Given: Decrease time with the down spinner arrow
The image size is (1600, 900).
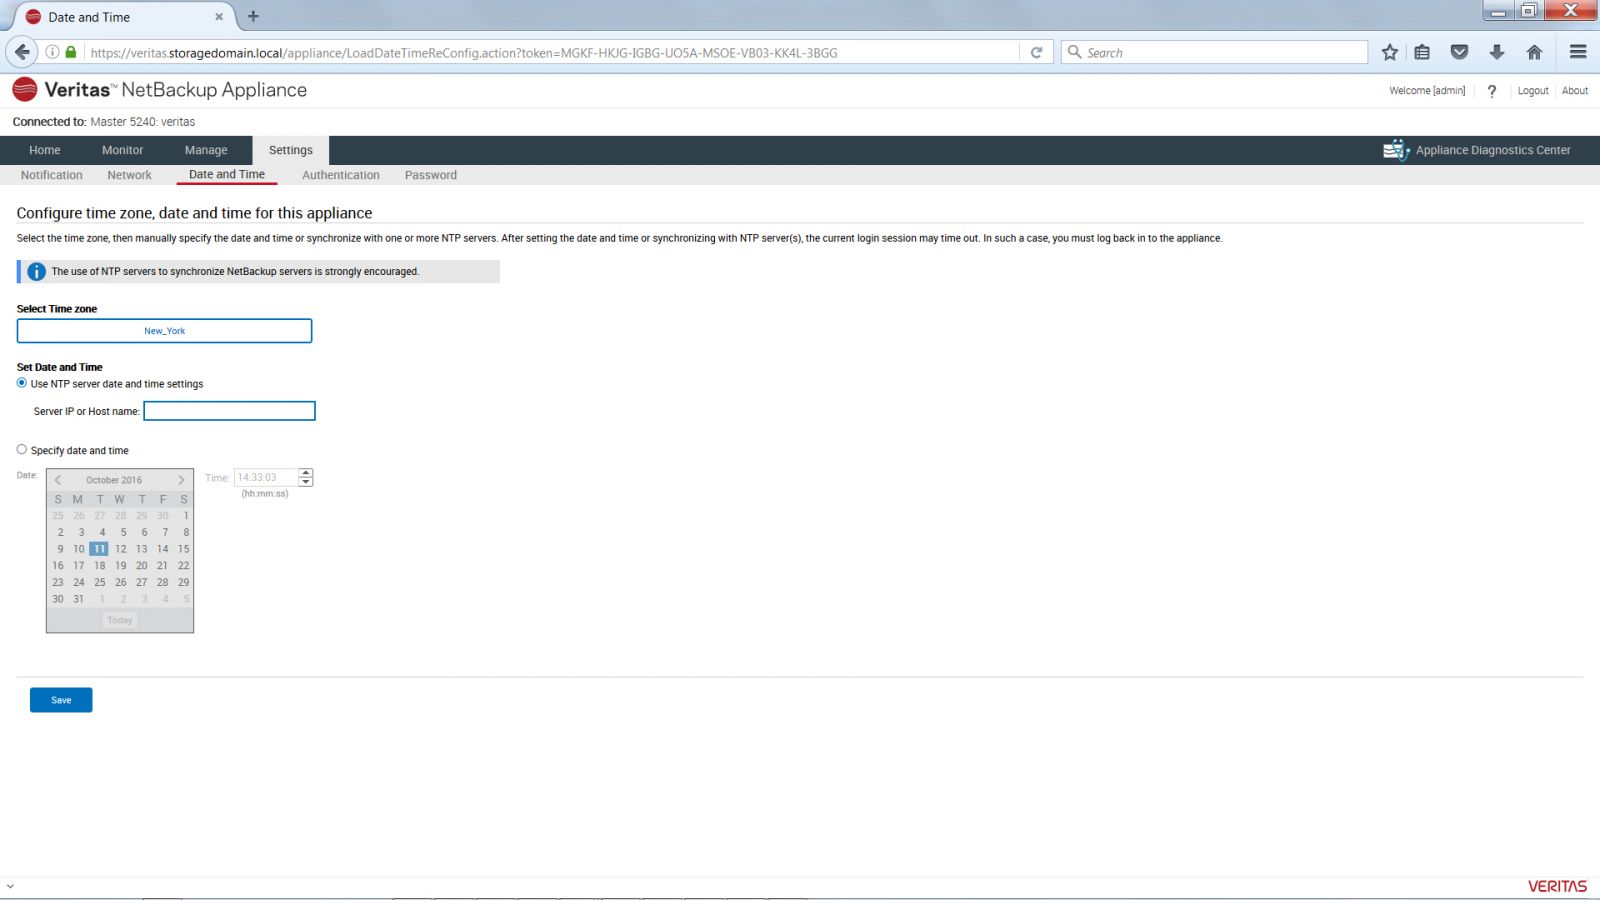Looking at the screenshot, I should pyautogui.click(x=306, y=483).
